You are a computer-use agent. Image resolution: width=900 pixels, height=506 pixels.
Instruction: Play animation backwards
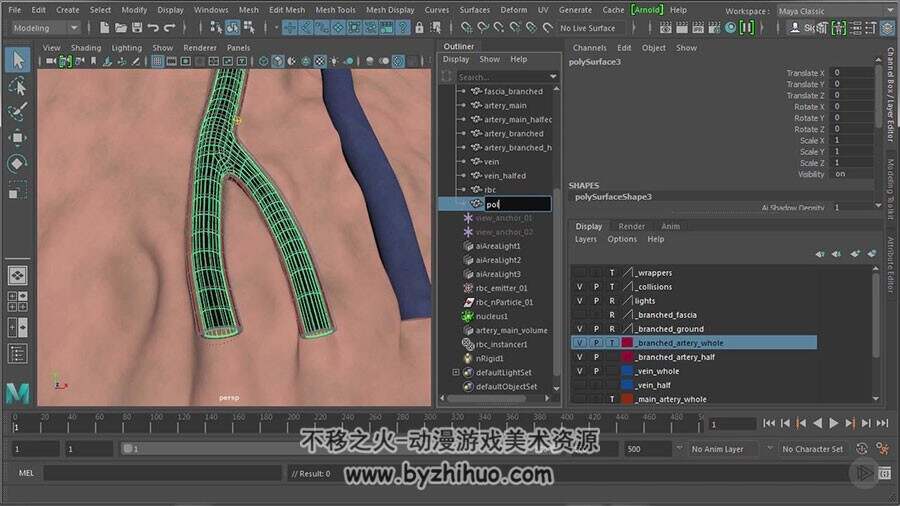[817, 423]
